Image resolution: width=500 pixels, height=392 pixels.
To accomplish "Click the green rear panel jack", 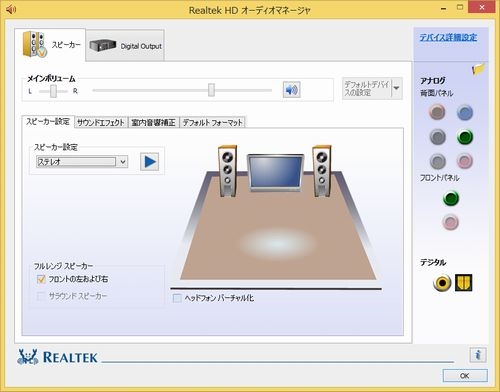I will click(465, 137).
